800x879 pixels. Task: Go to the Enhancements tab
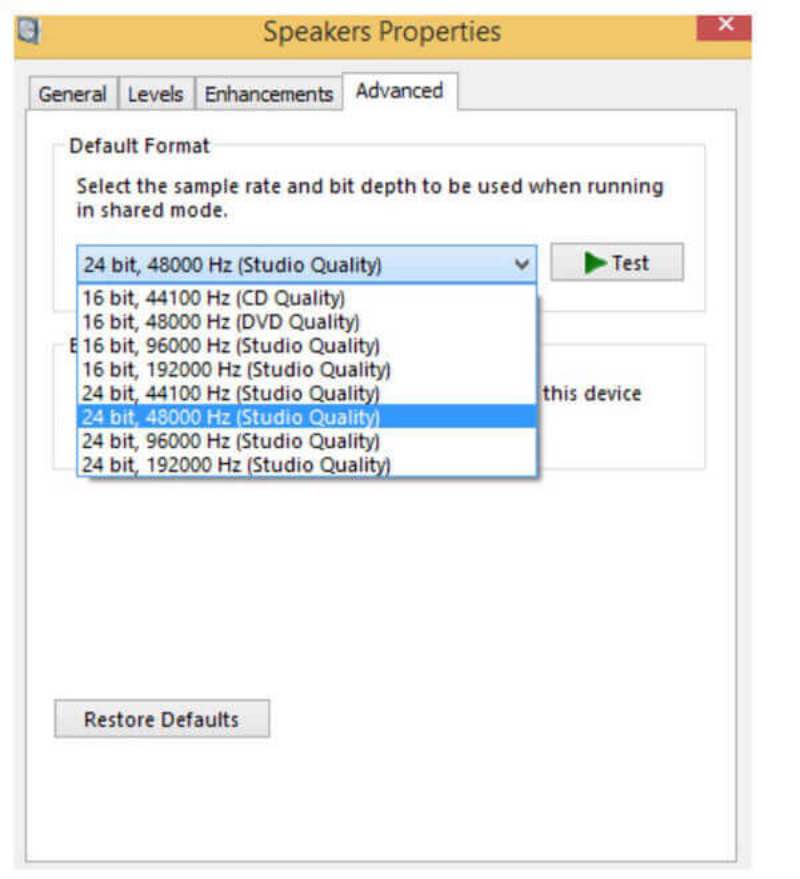click(268, 94)
